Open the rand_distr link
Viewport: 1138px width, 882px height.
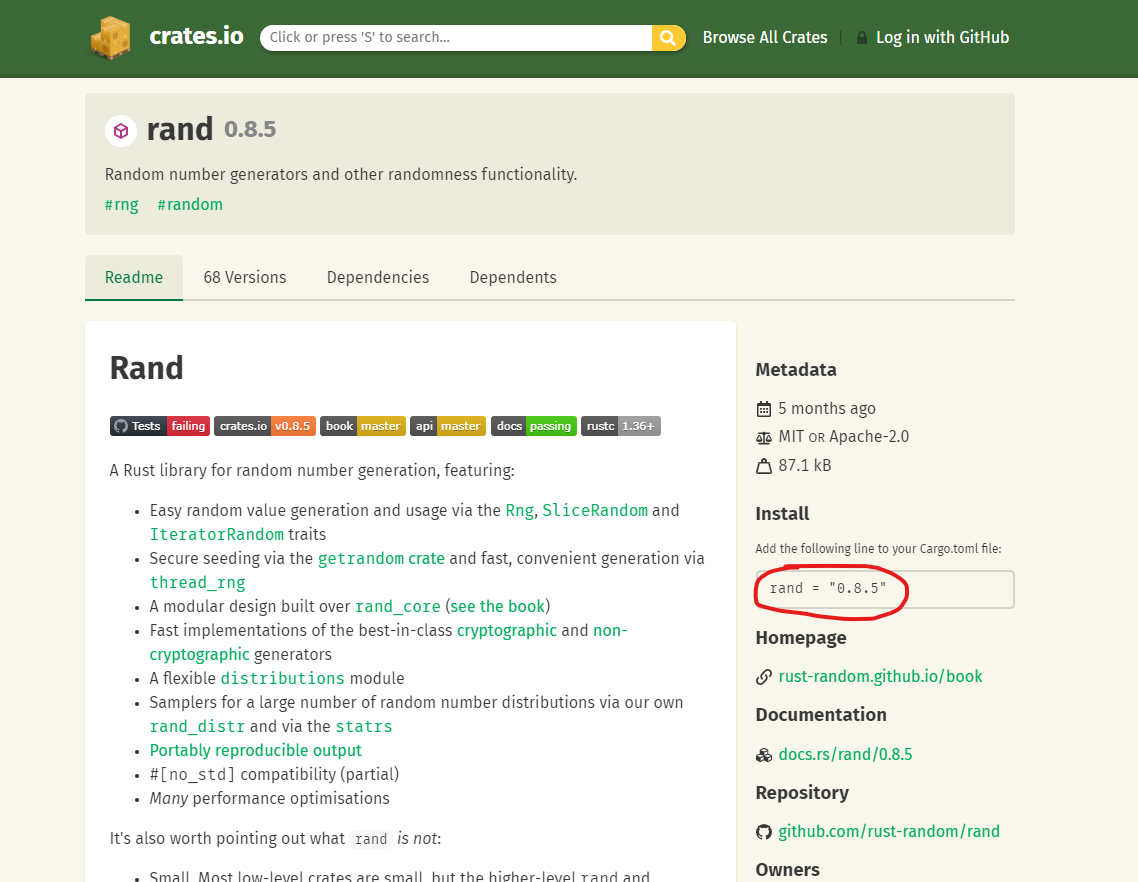[x=197, y=726]
